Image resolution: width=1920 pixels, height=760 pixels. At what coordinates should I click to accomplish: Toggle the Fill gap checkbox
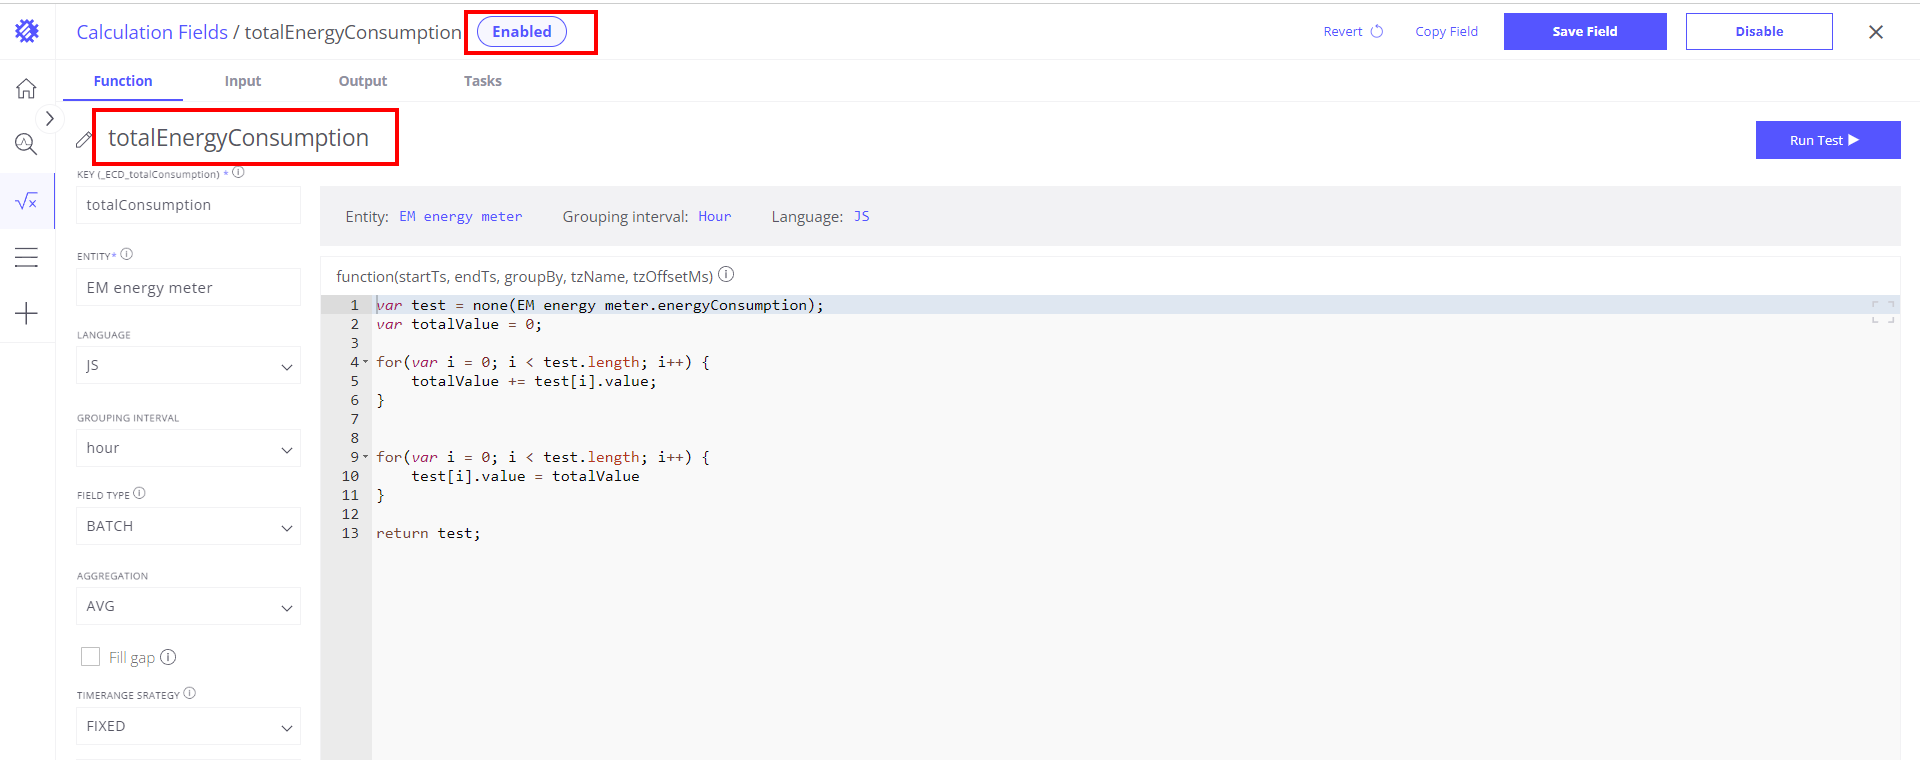coord(90,657)
